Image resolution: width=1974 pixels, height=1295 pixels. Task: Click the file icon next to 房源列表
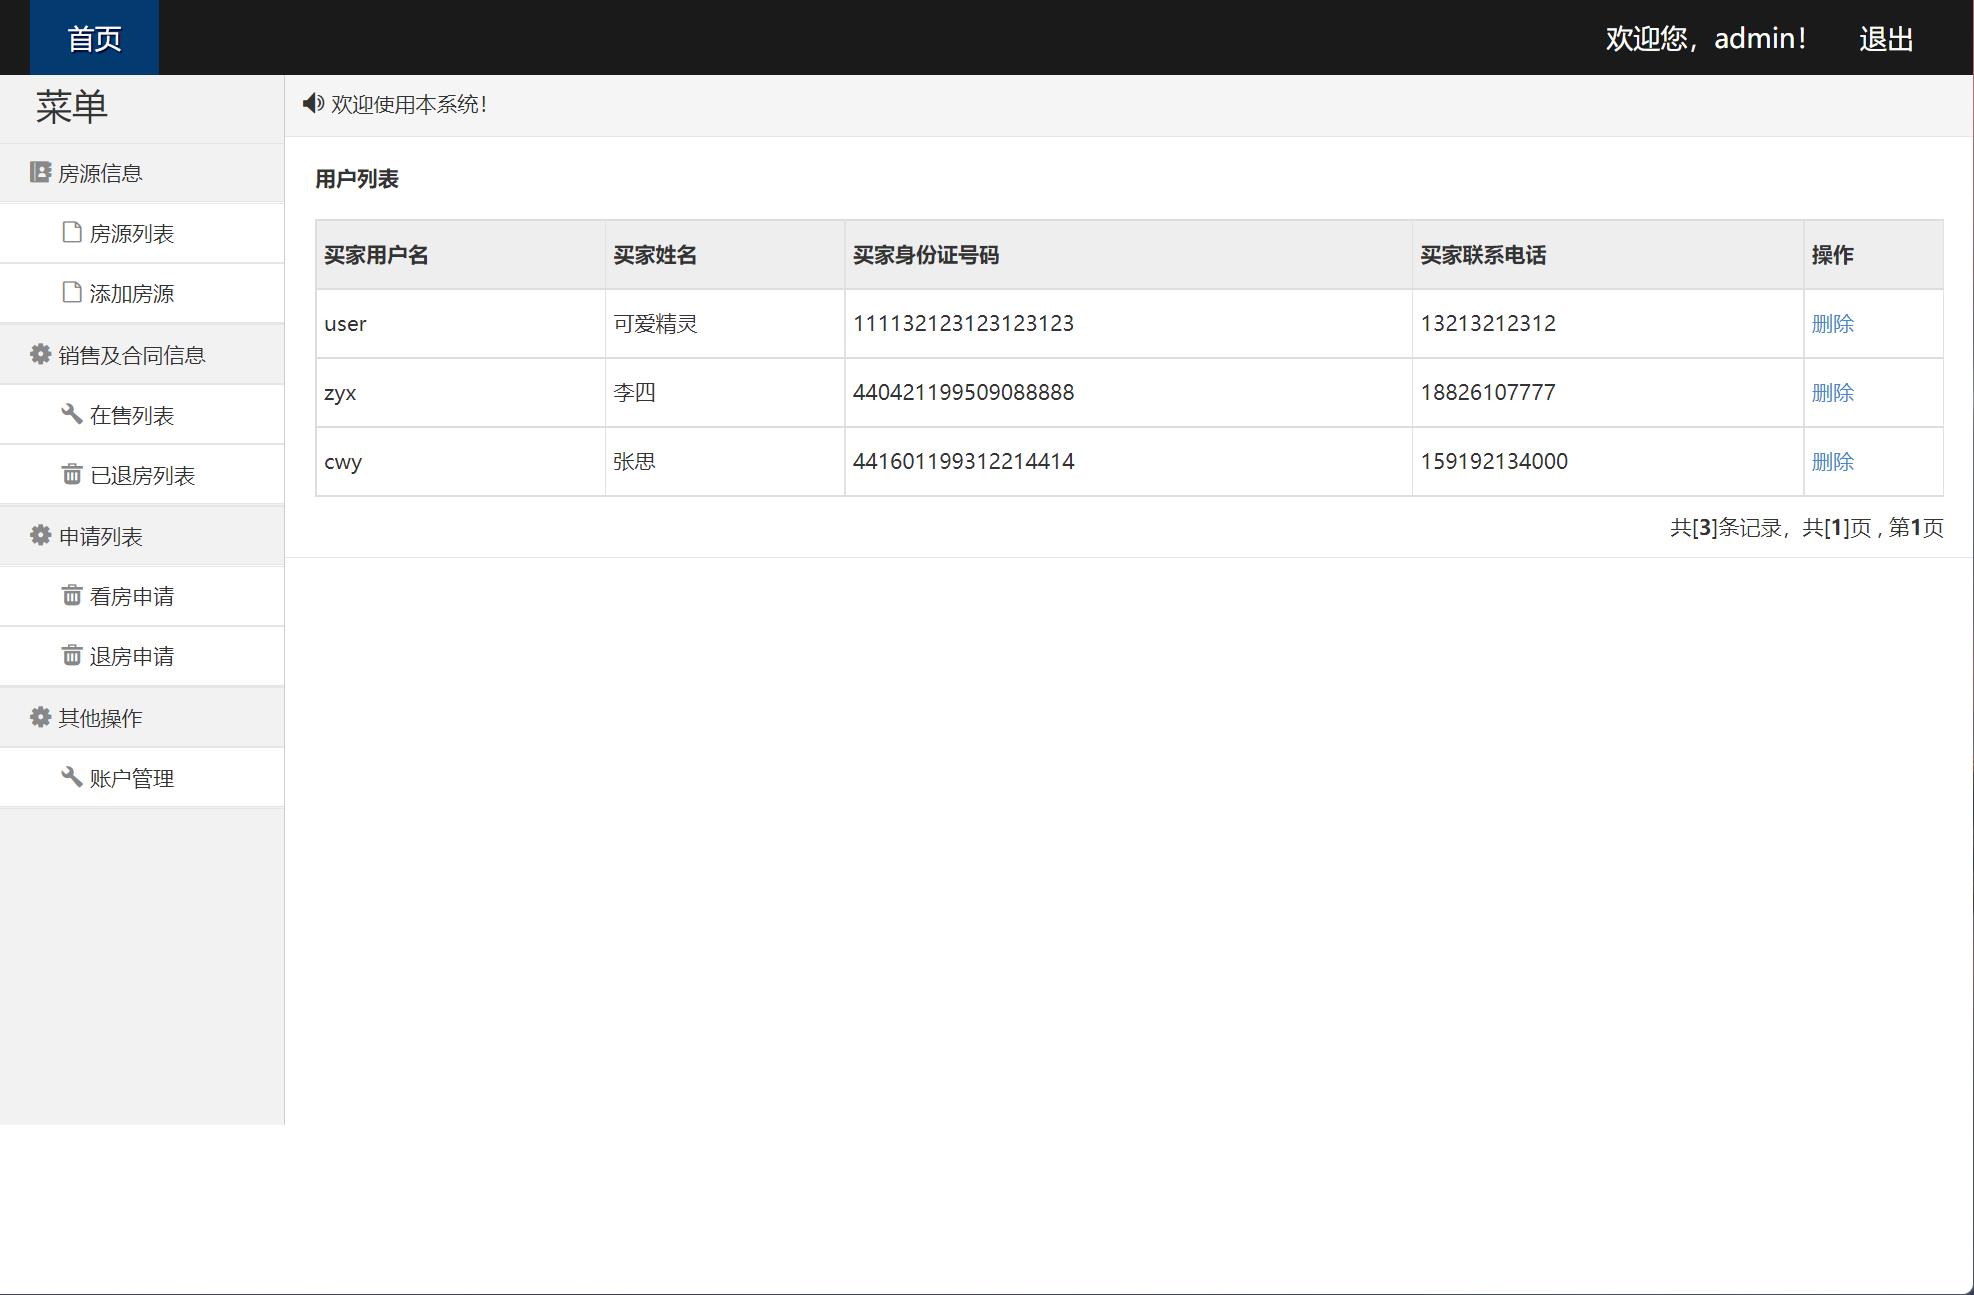[x=72, y=233]
